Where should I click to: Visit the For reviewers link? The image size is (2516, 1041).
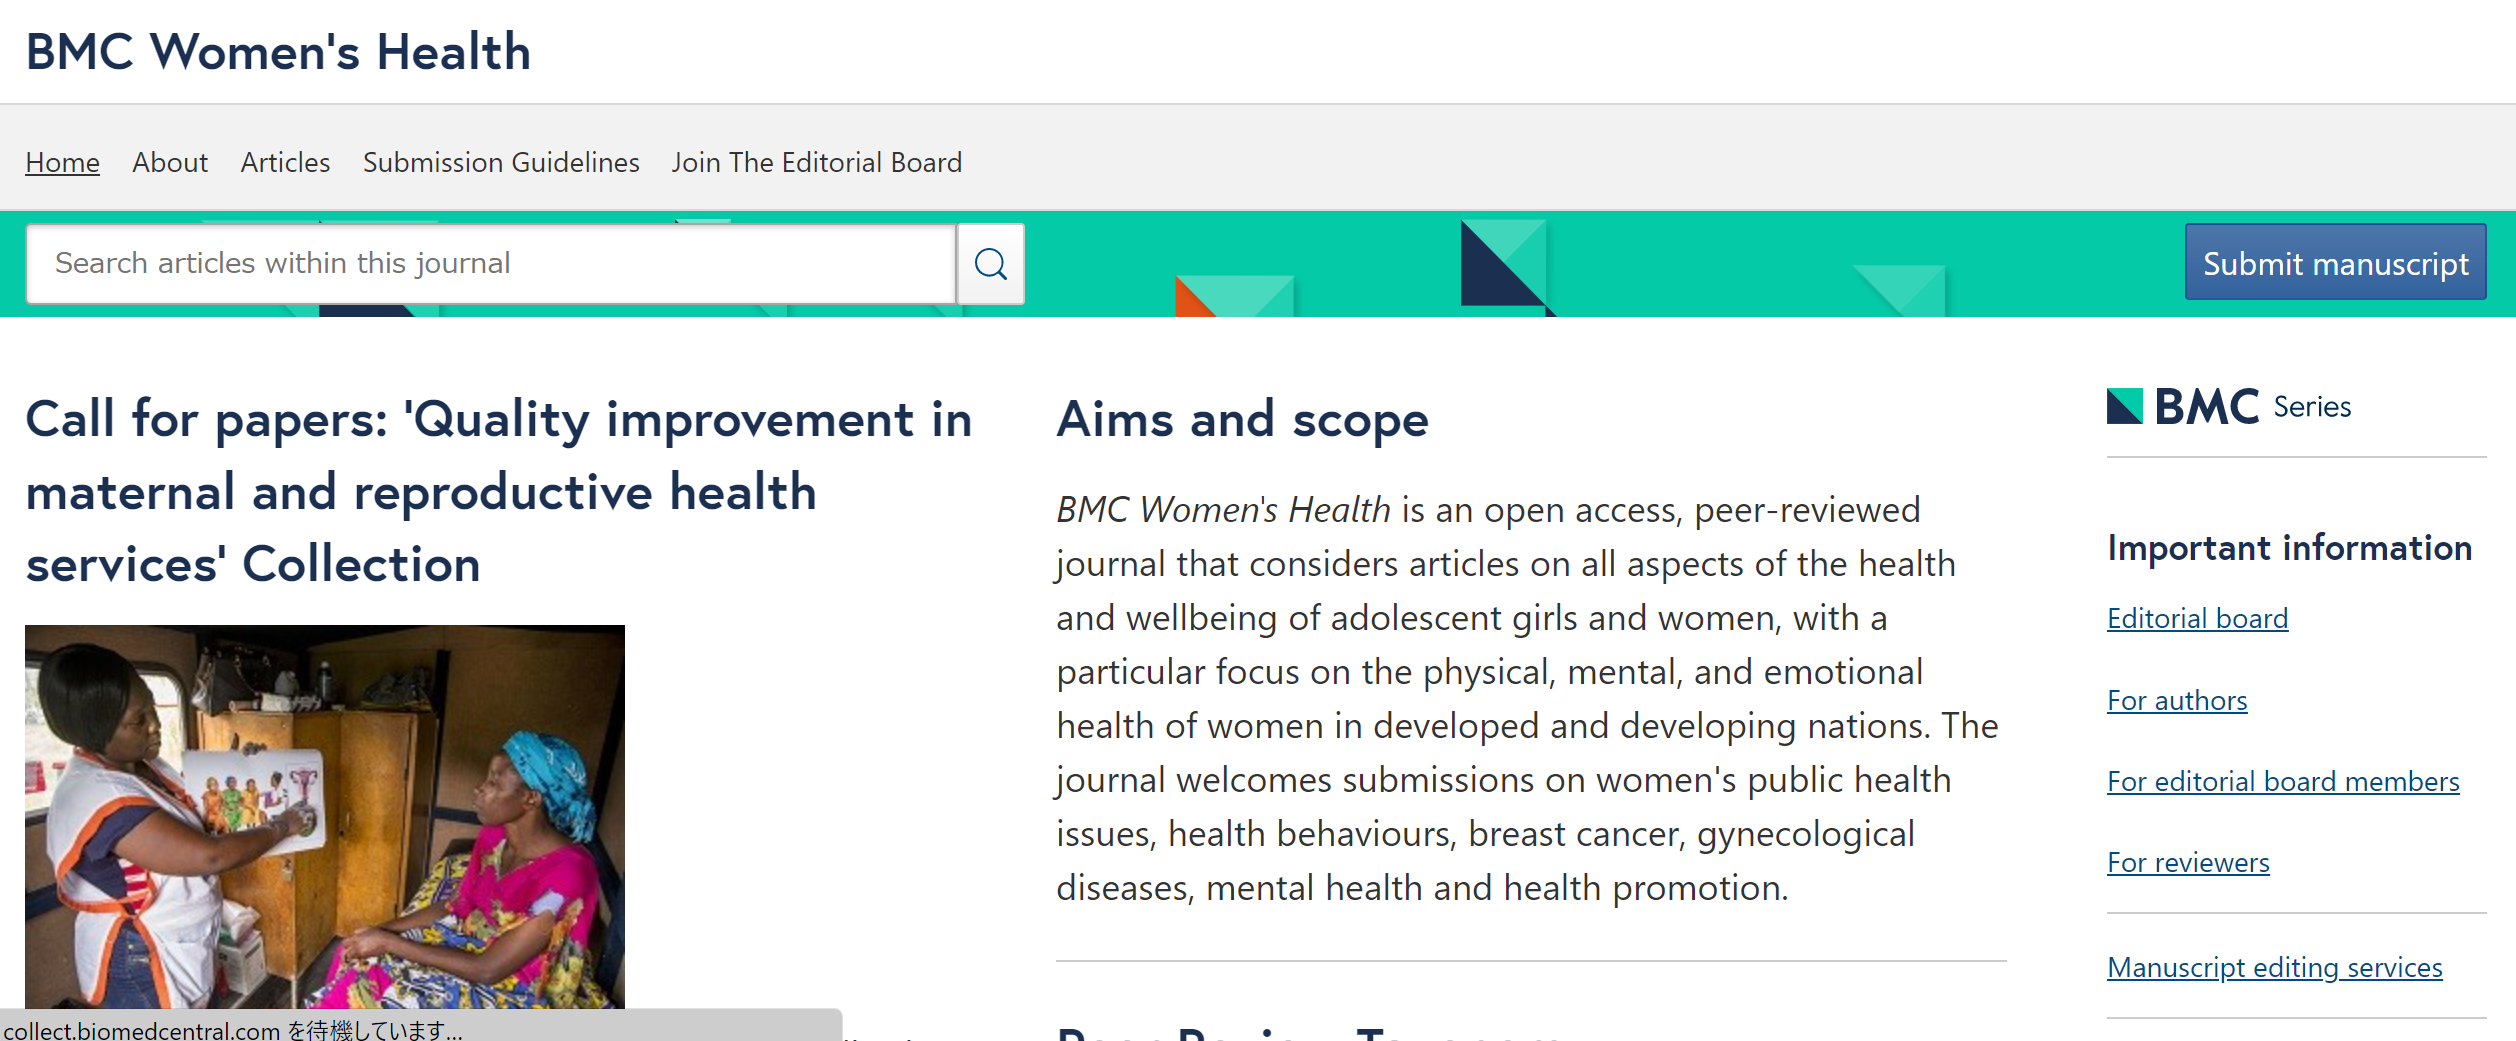point(2188,863)
